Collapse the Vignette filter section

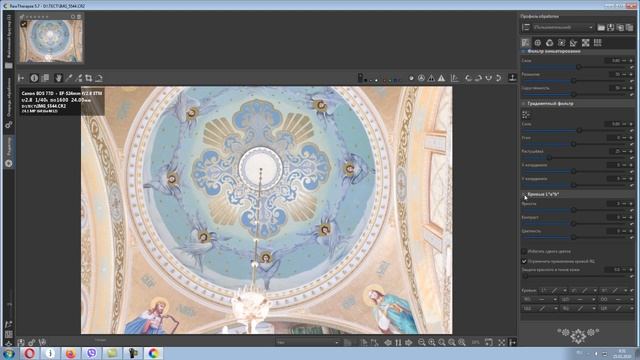click(523, 52)
